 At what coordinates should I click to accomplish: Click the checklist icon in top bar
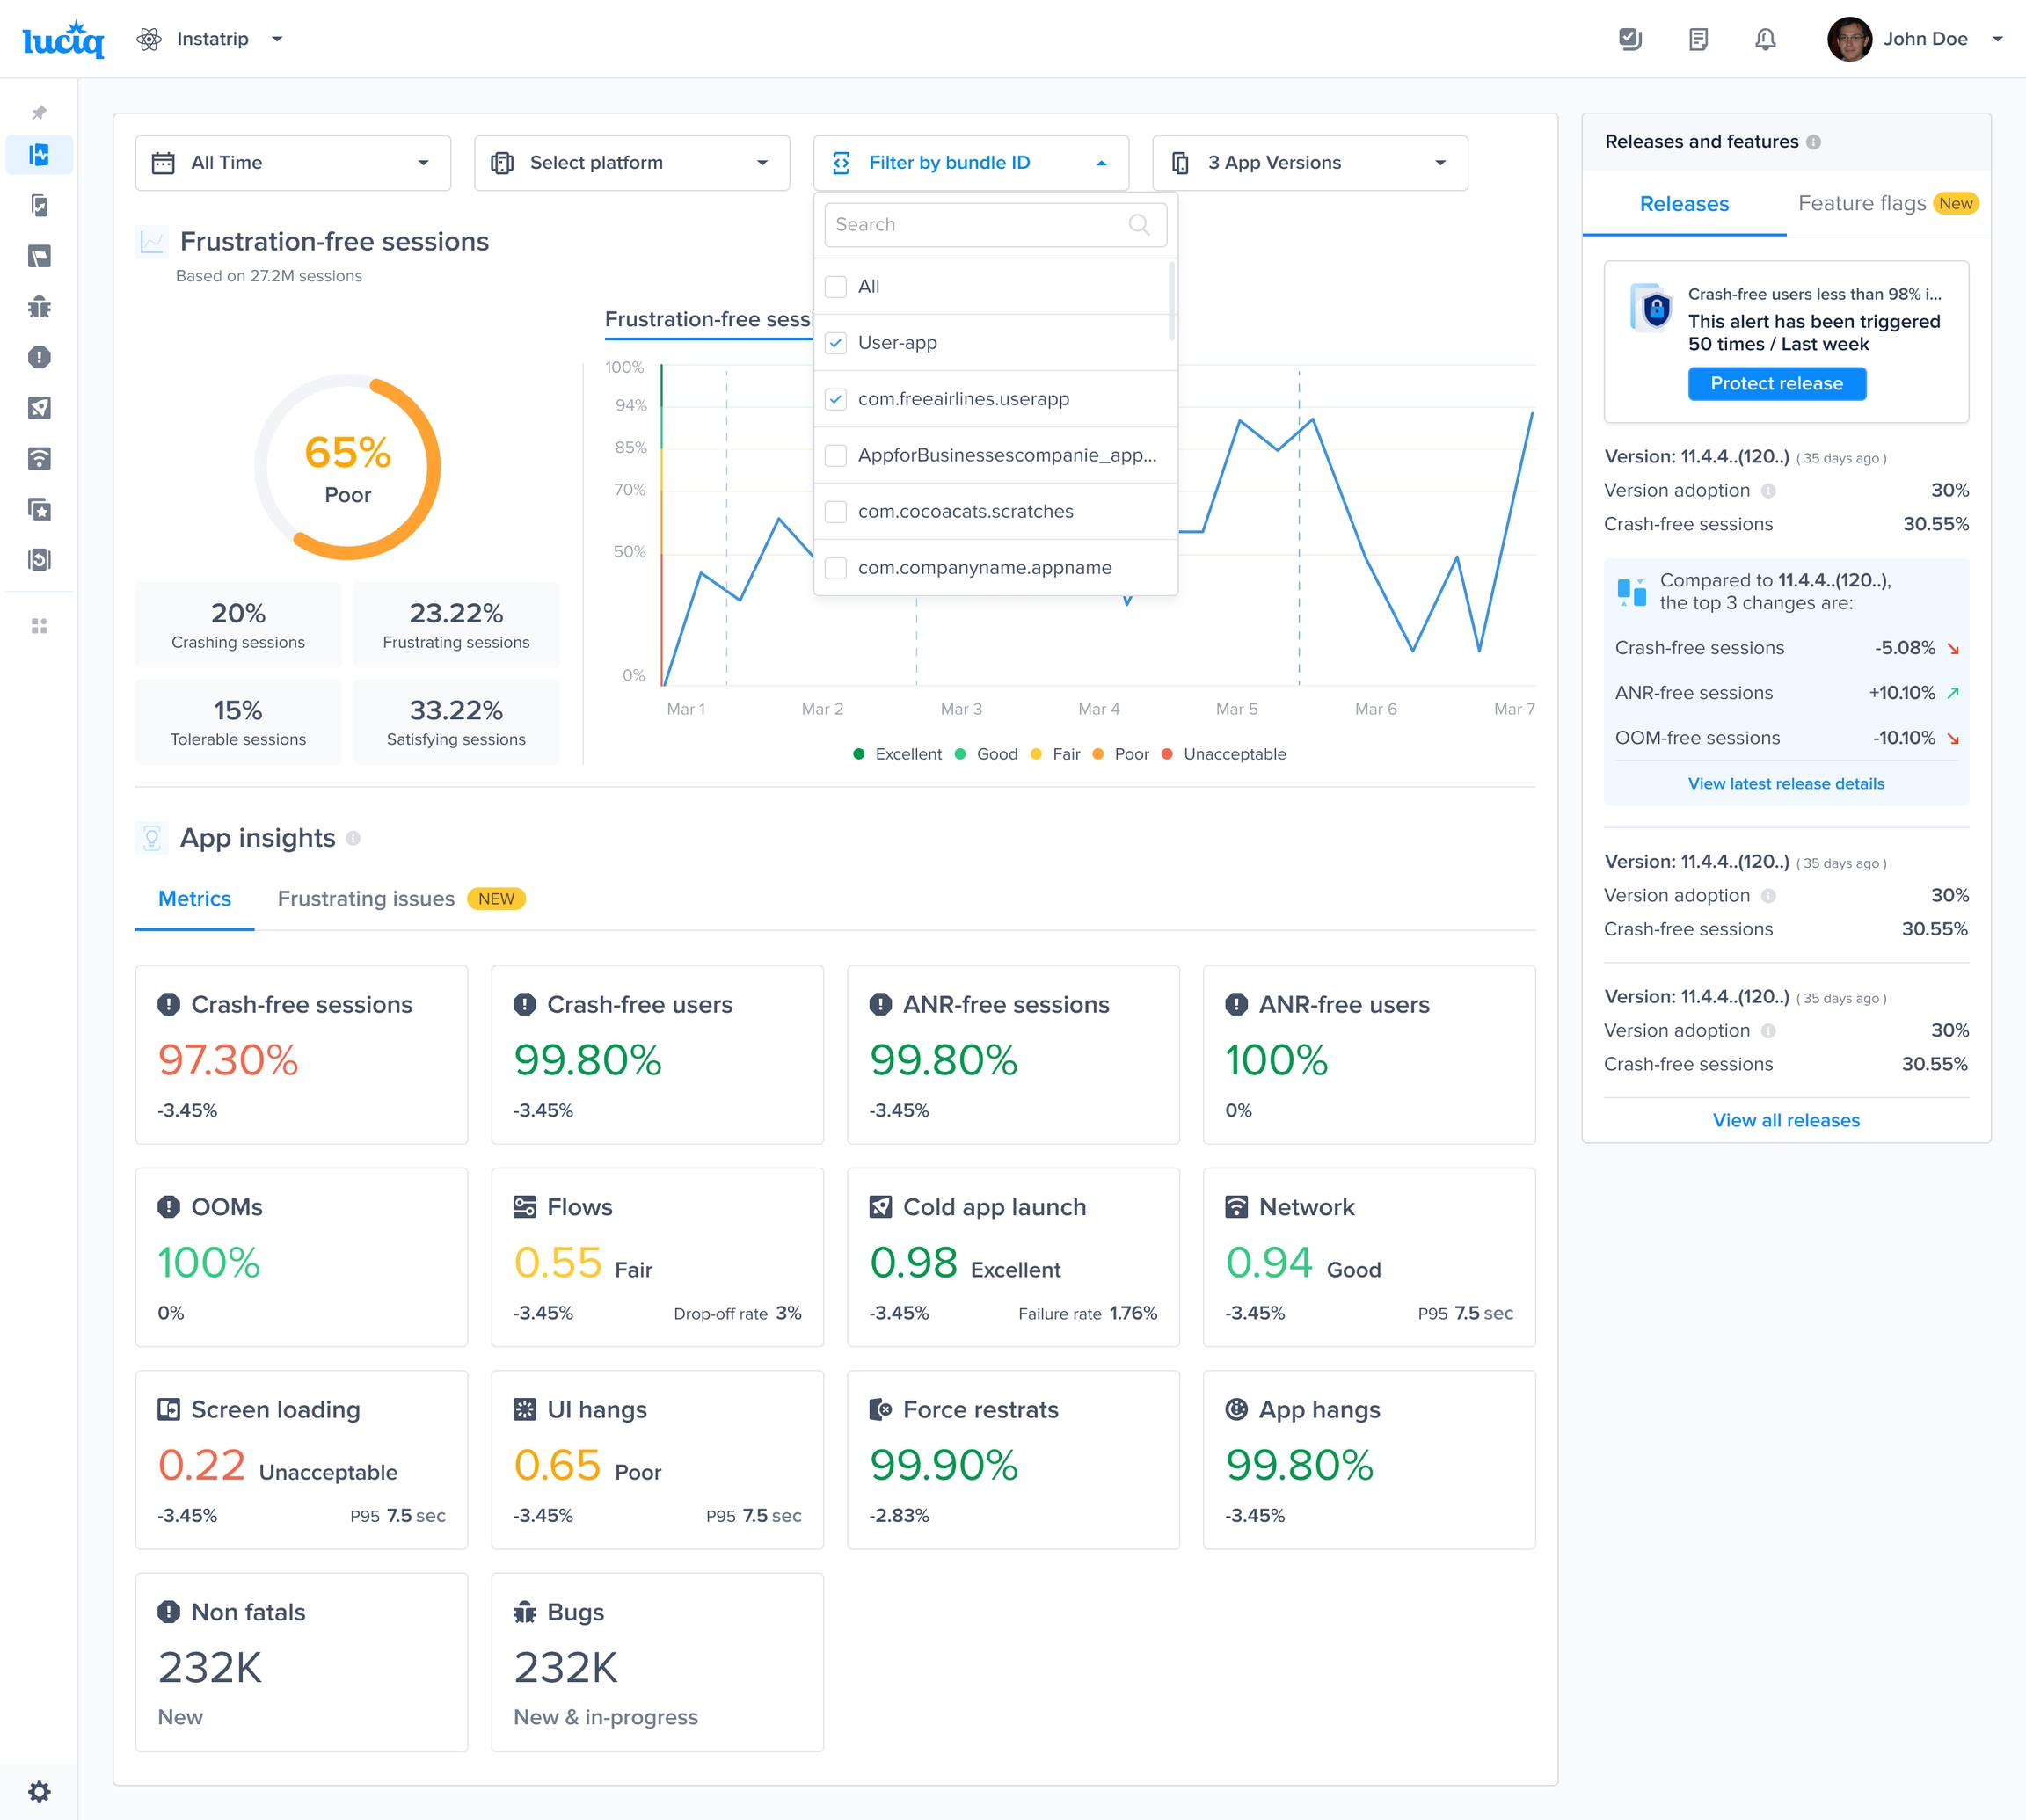(1630, 39)
